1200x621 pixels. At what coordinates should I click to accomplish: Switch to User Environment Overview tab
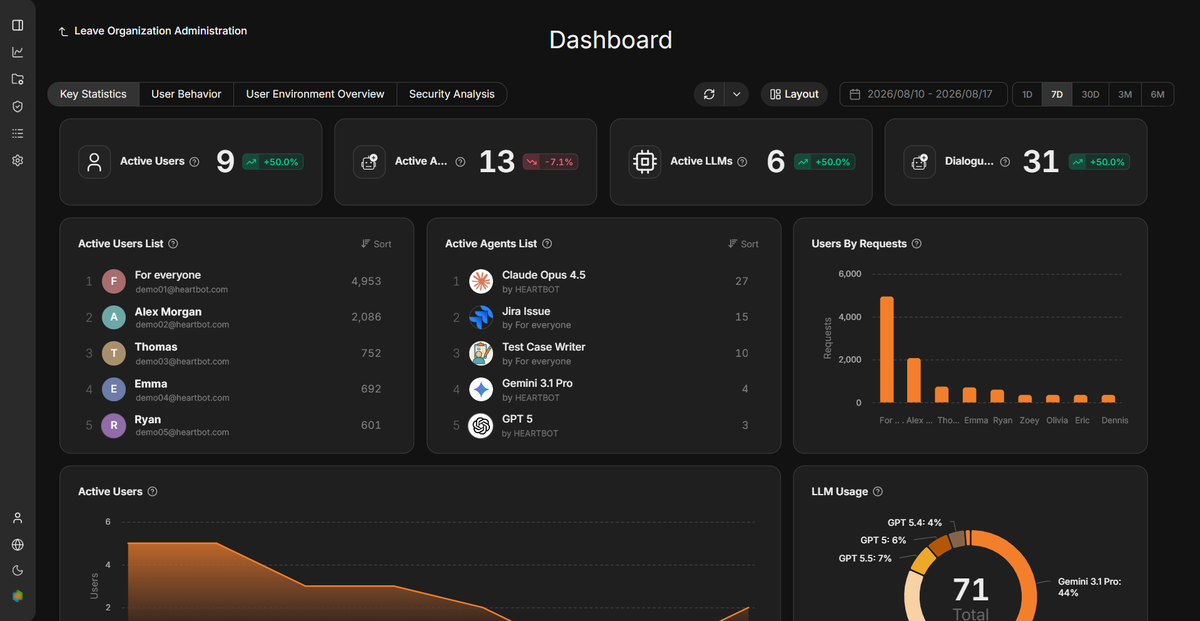[315, 94]
